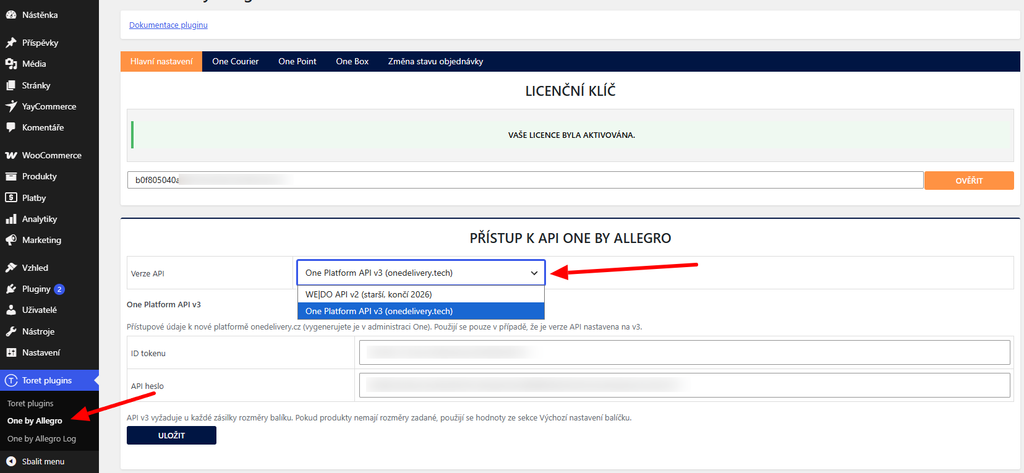Viewport: 1024px width, 473px height.
Task: Click the Analytiky menu label
Action: point(40,219)
